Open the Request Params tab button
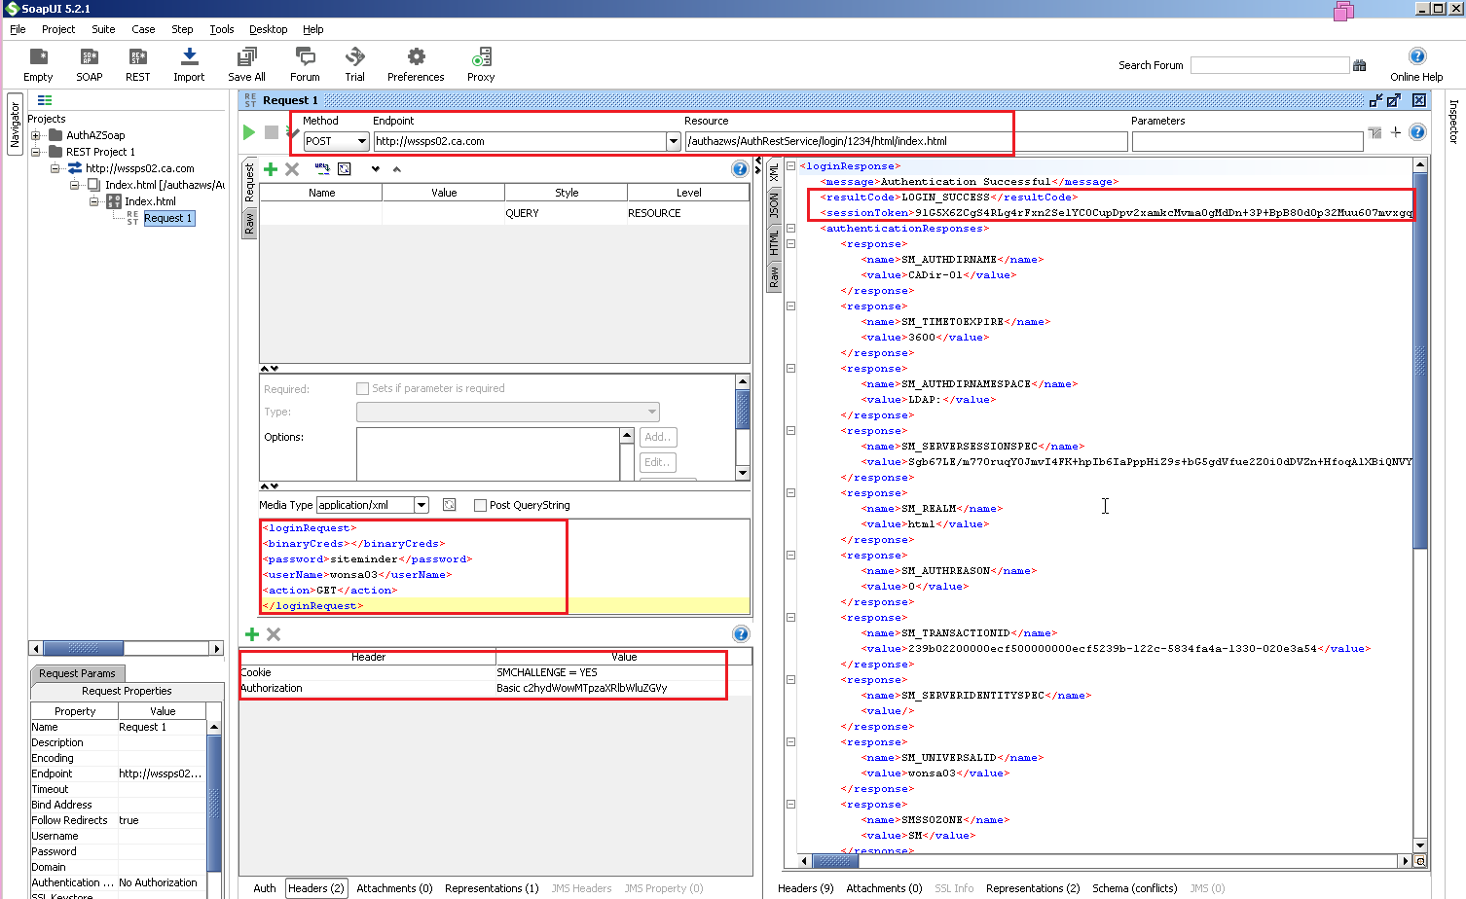1466x899 pixels. tap(77, 673)
